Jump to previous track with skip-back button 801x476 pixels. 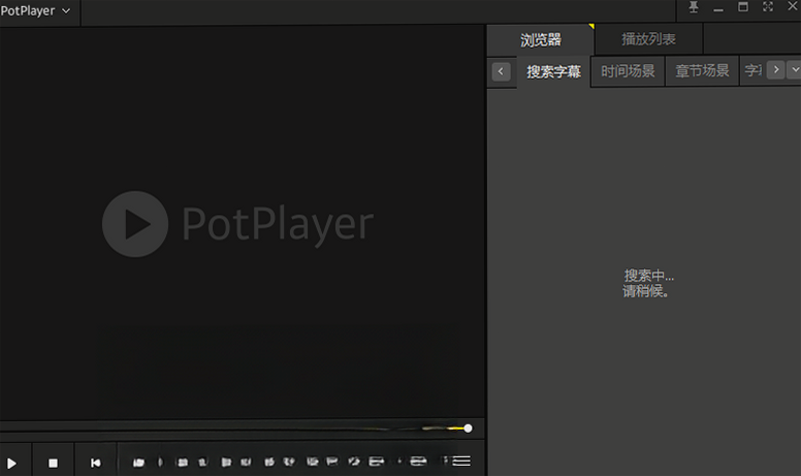click(96, 463)
